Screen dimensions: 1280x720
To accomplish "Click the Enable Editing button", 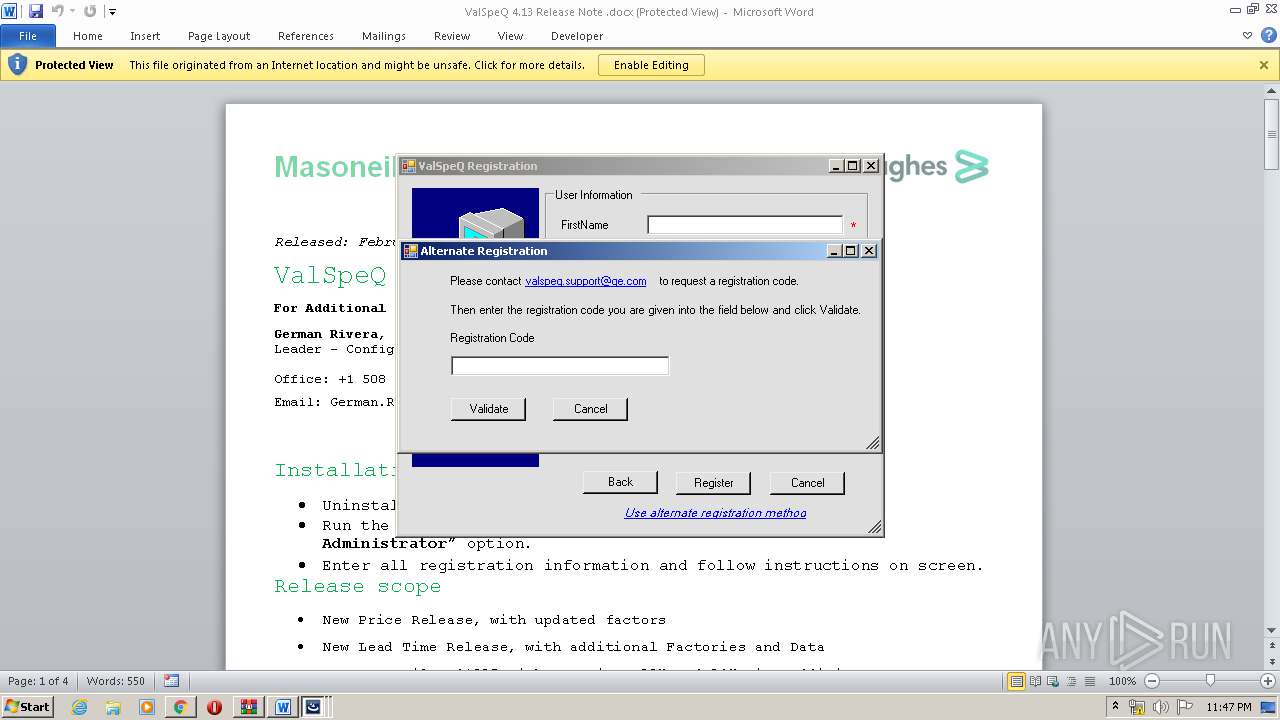I will (651, 65).
